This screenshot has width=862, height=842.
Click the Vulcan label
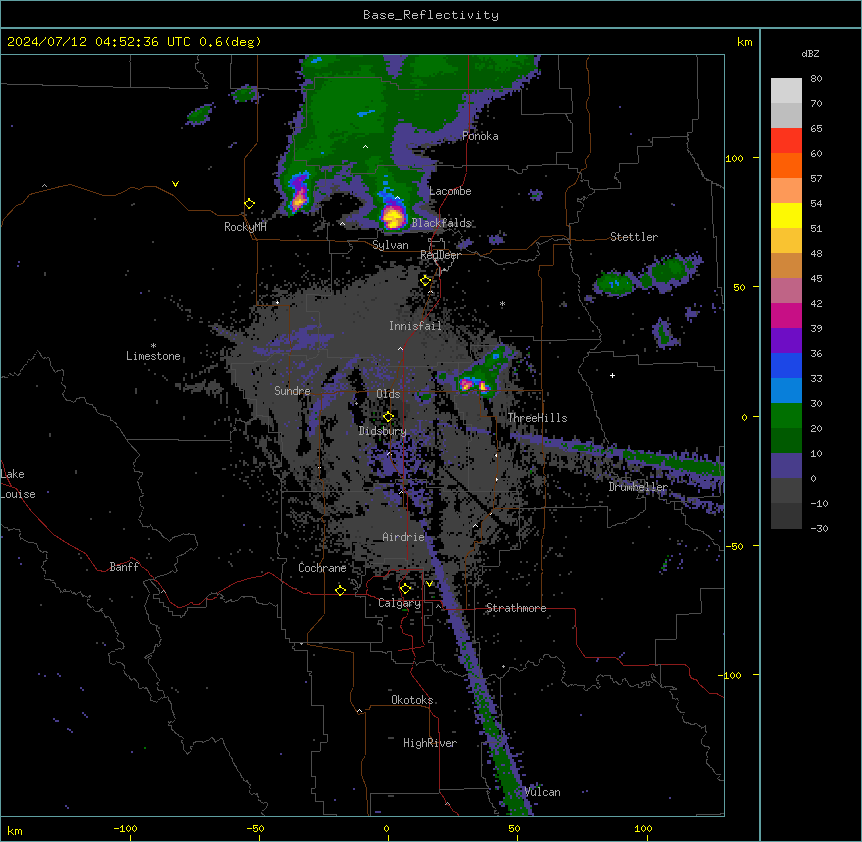tap(543, 792)
